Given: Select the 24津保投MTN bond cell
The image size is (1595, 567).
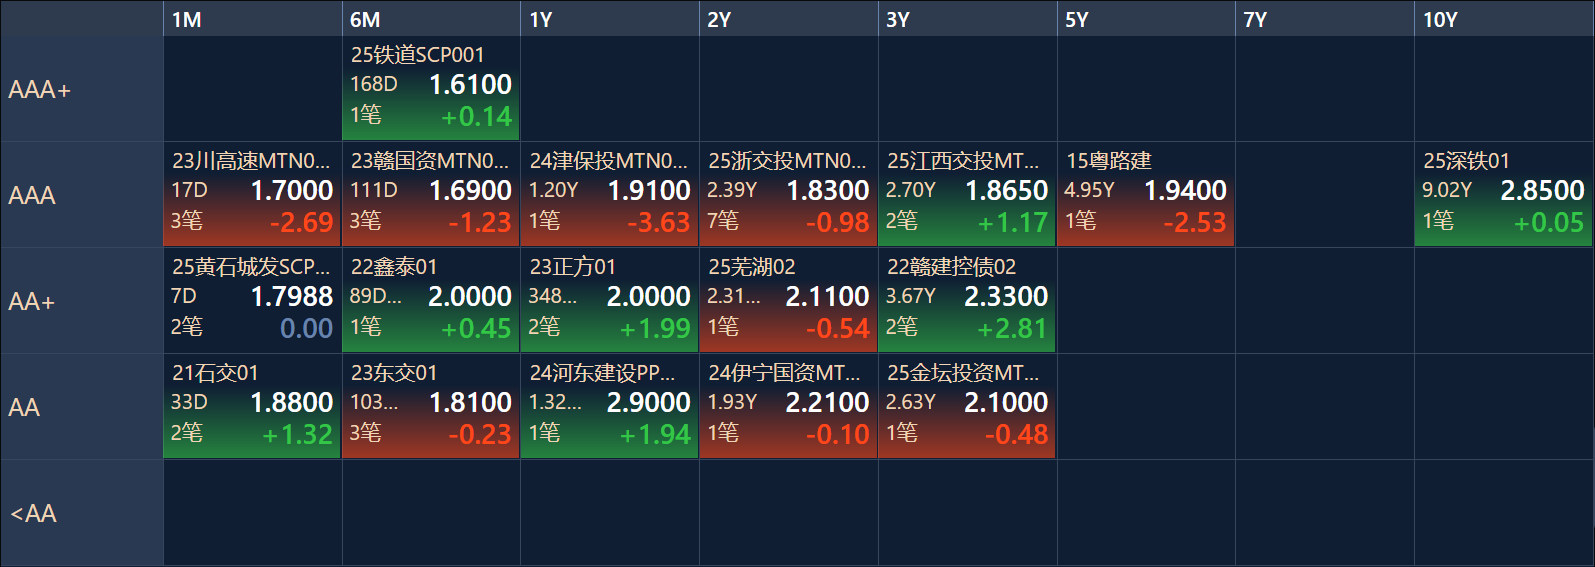Looking at the screenshot, I should 610,195.
